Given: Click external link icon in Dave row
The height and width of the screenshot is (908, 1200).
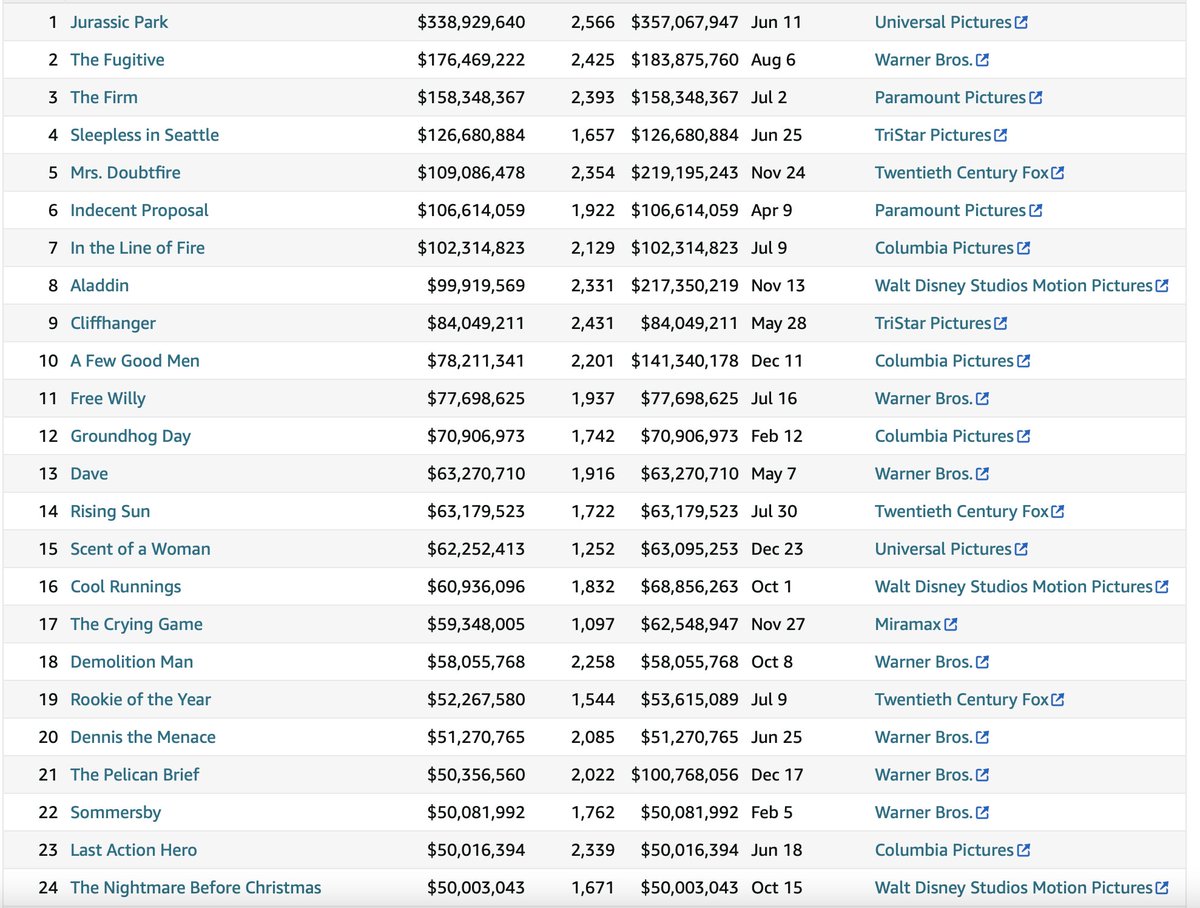Looking at the screenshot, I should click(982, 474).
